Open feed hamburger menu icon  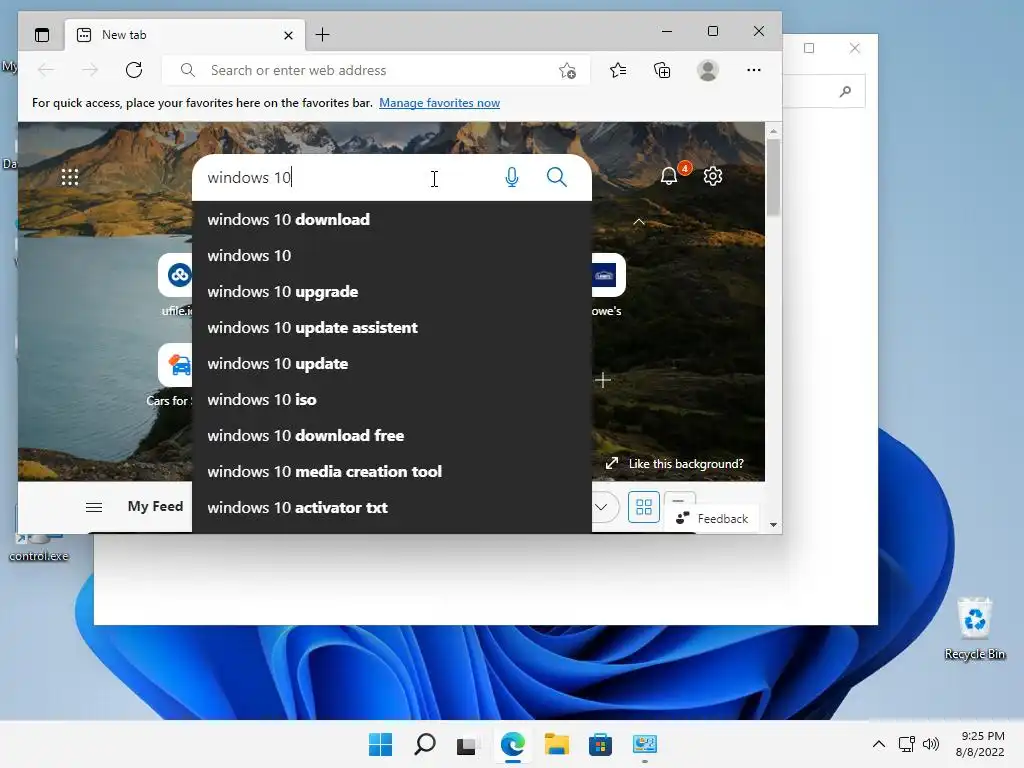click(x=94, y=507)
